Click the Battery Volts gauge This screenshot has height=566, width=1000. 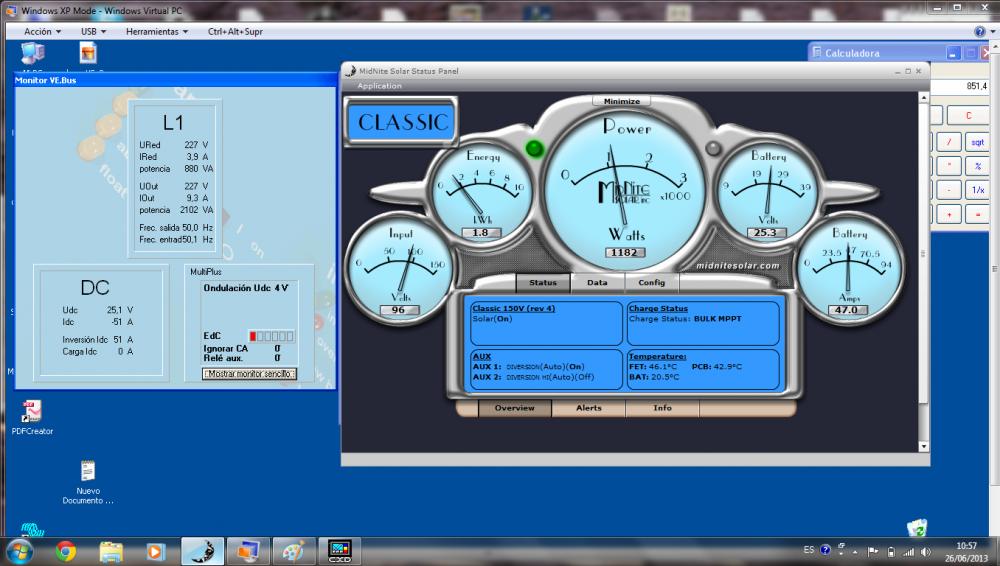click(x=767, y=191)
